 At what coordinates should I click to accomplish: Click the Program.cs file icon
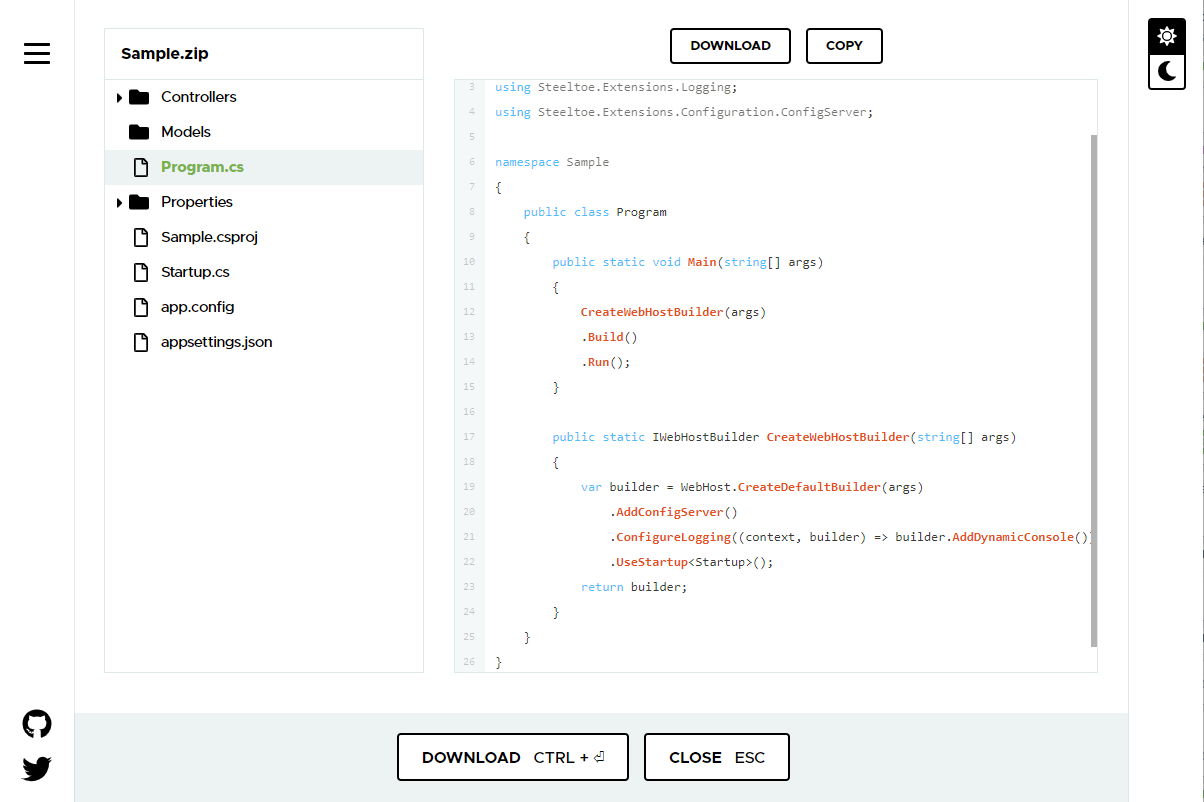click(x=140, y=167)
